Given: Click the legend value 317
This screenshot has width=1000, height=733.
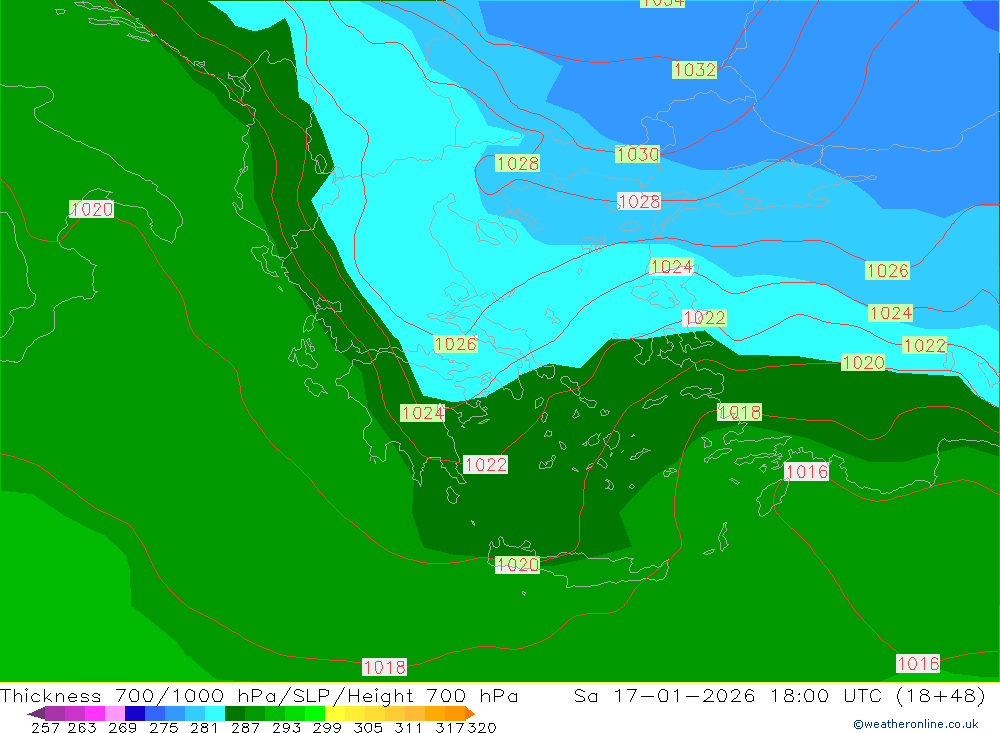Looking at the screenshot, I should tap(450, 727).
